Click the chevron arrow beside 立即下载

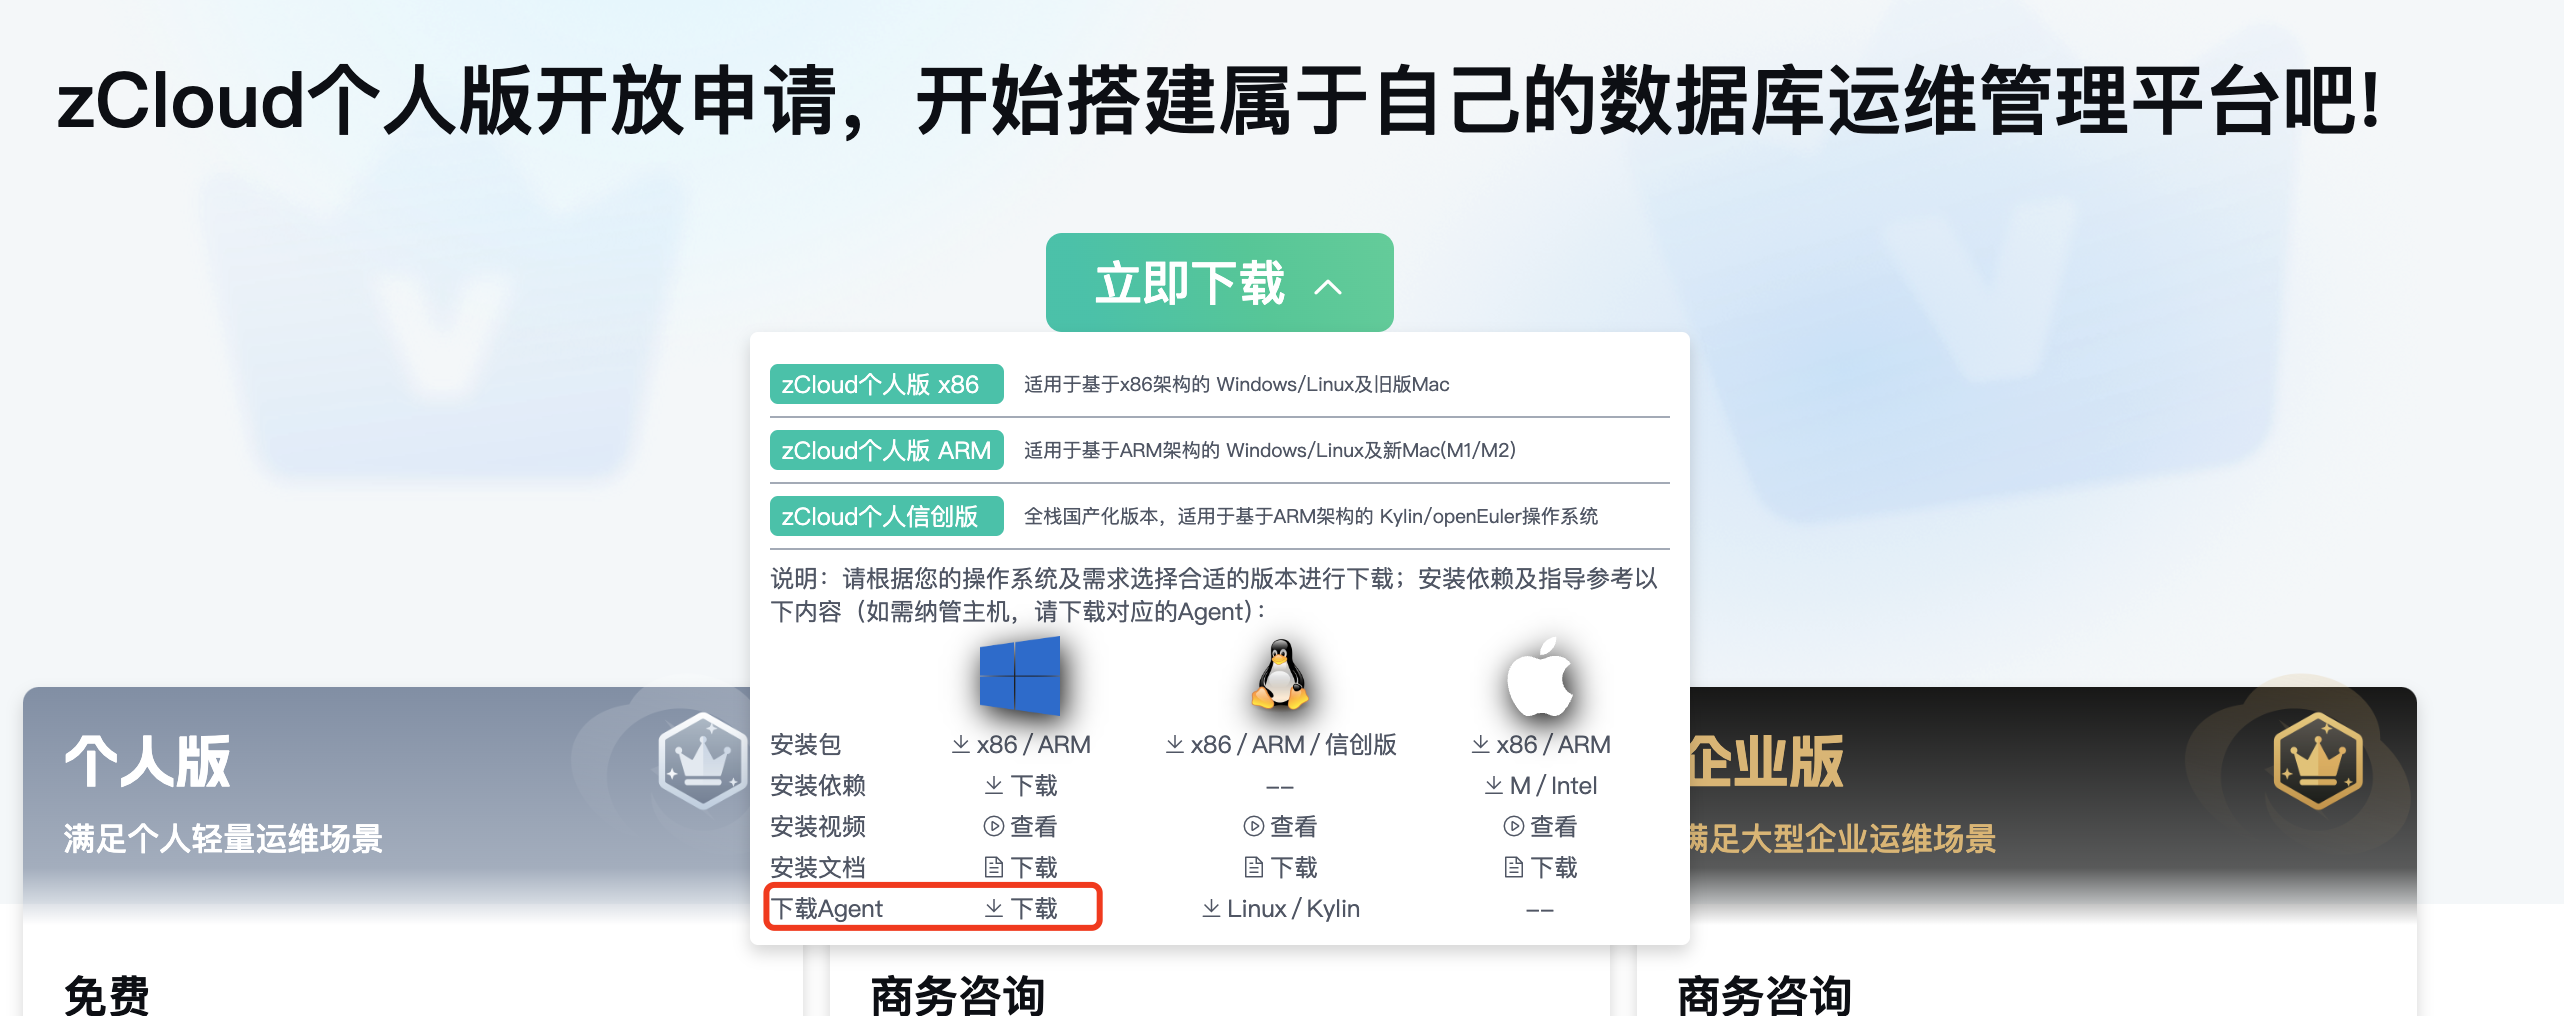tap(1328, 287)
